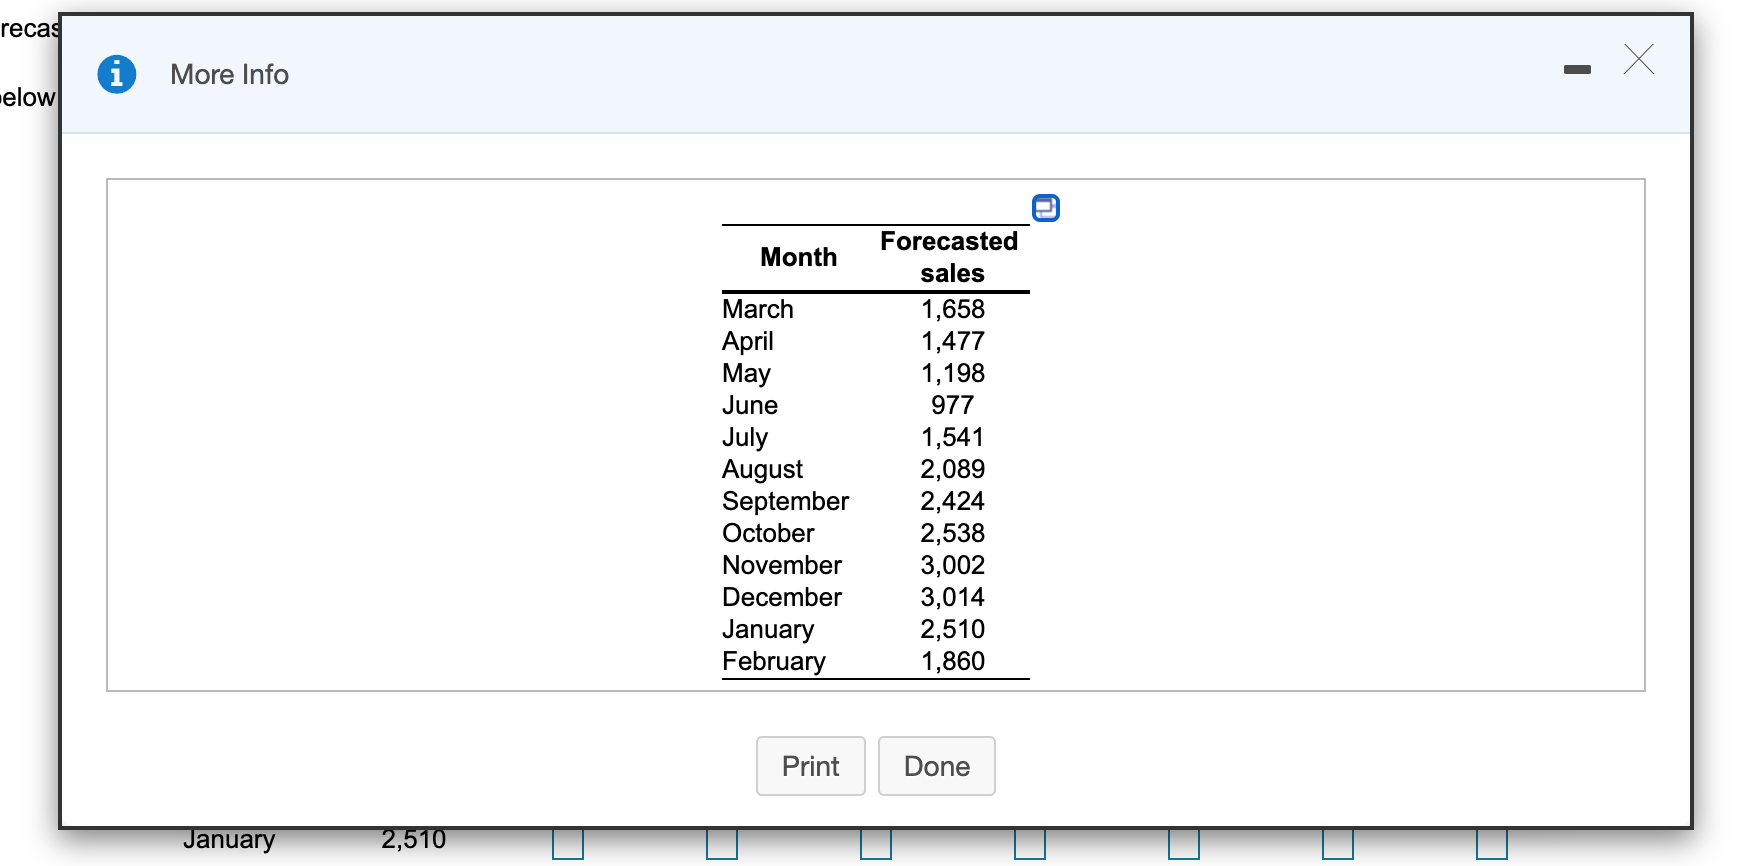Click the May value 1,198
The width and height of the screenshot is (1756, 866).
(x=953, y=373)
